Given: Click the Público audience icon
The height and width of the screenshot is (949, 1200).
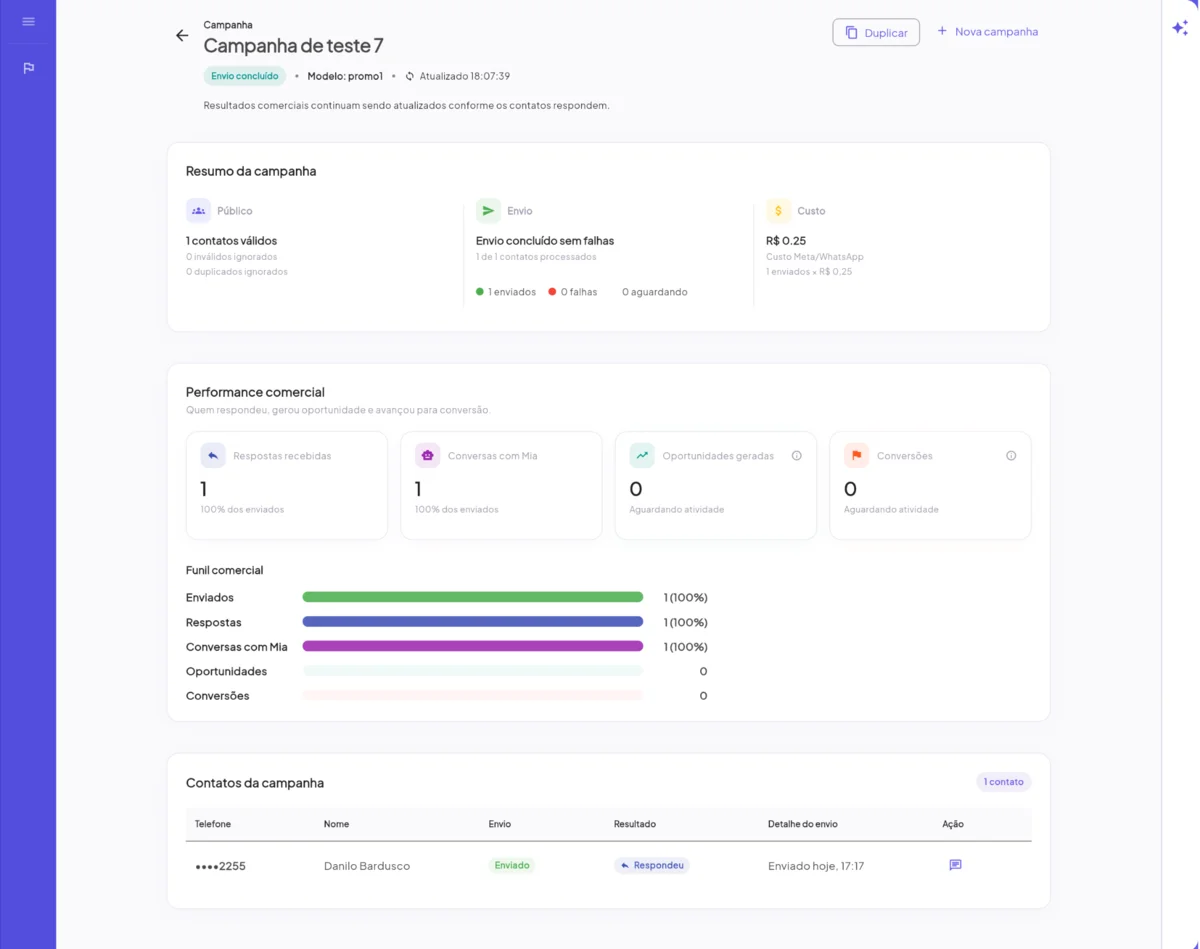Looking at the screenshot, I should [x=198, y=211].
